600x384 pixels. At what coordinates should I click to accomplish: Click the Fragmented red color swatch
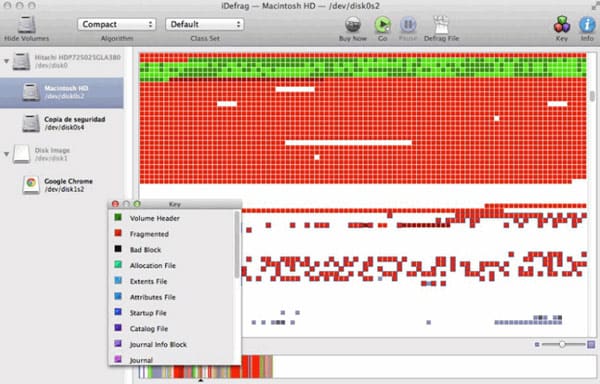coord(118,233)
